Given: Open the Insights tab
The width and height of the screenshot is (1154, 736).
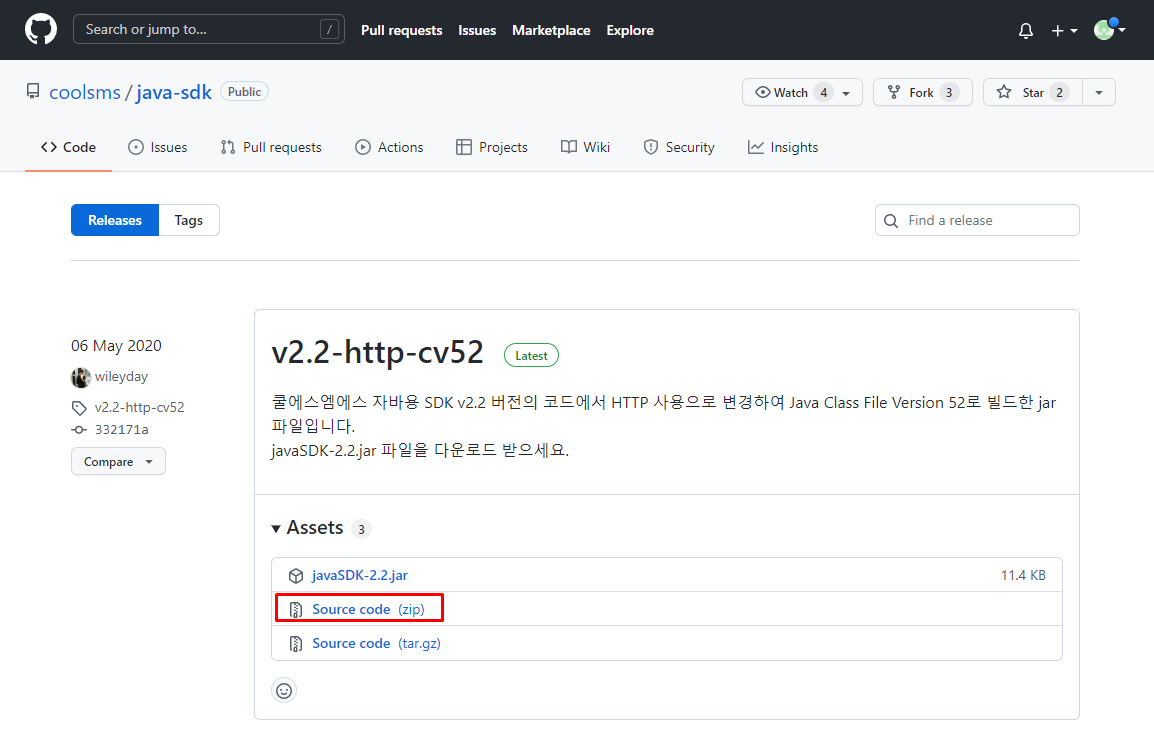Looking at the screenshot, I should (x=783, y=147).
